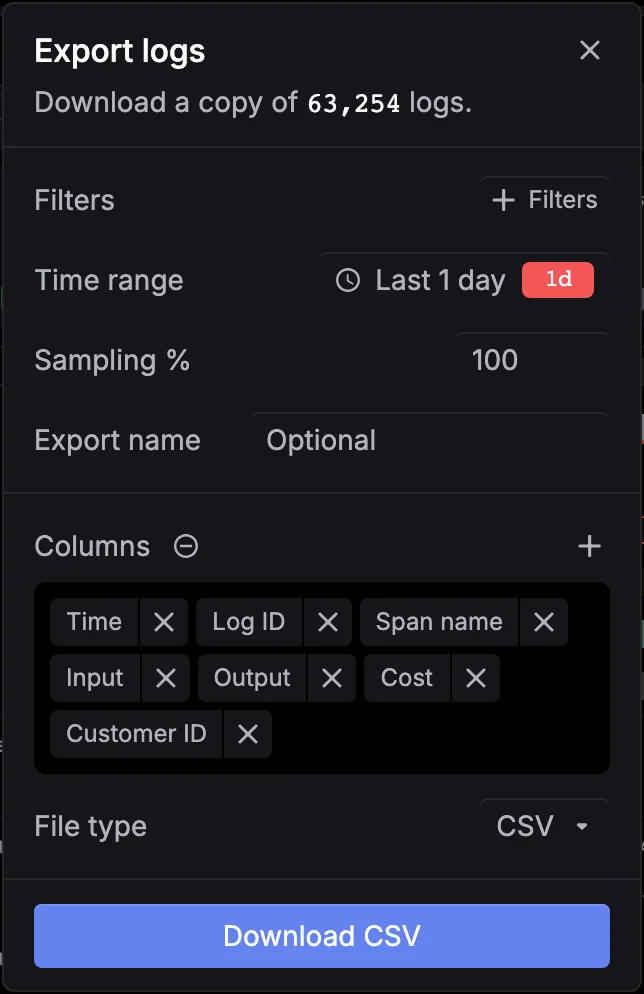Select the Span name column chip

pos(439,622)
